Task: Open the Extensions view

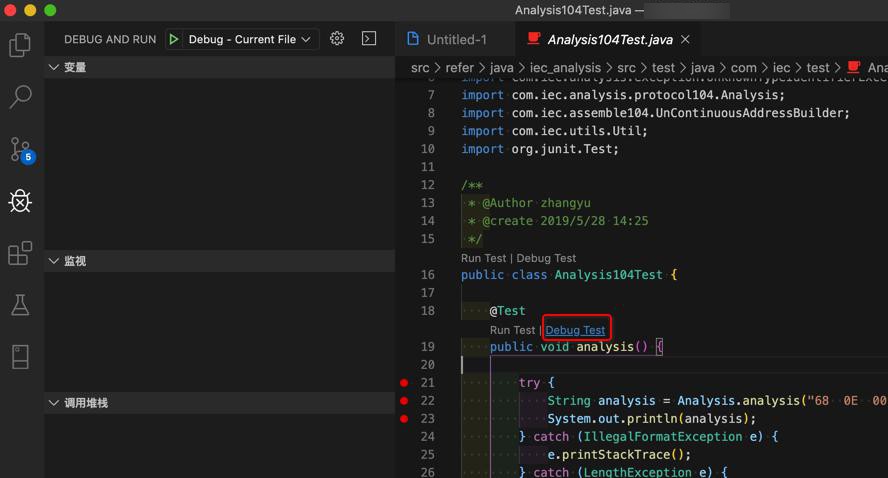Action: [20, 253]
